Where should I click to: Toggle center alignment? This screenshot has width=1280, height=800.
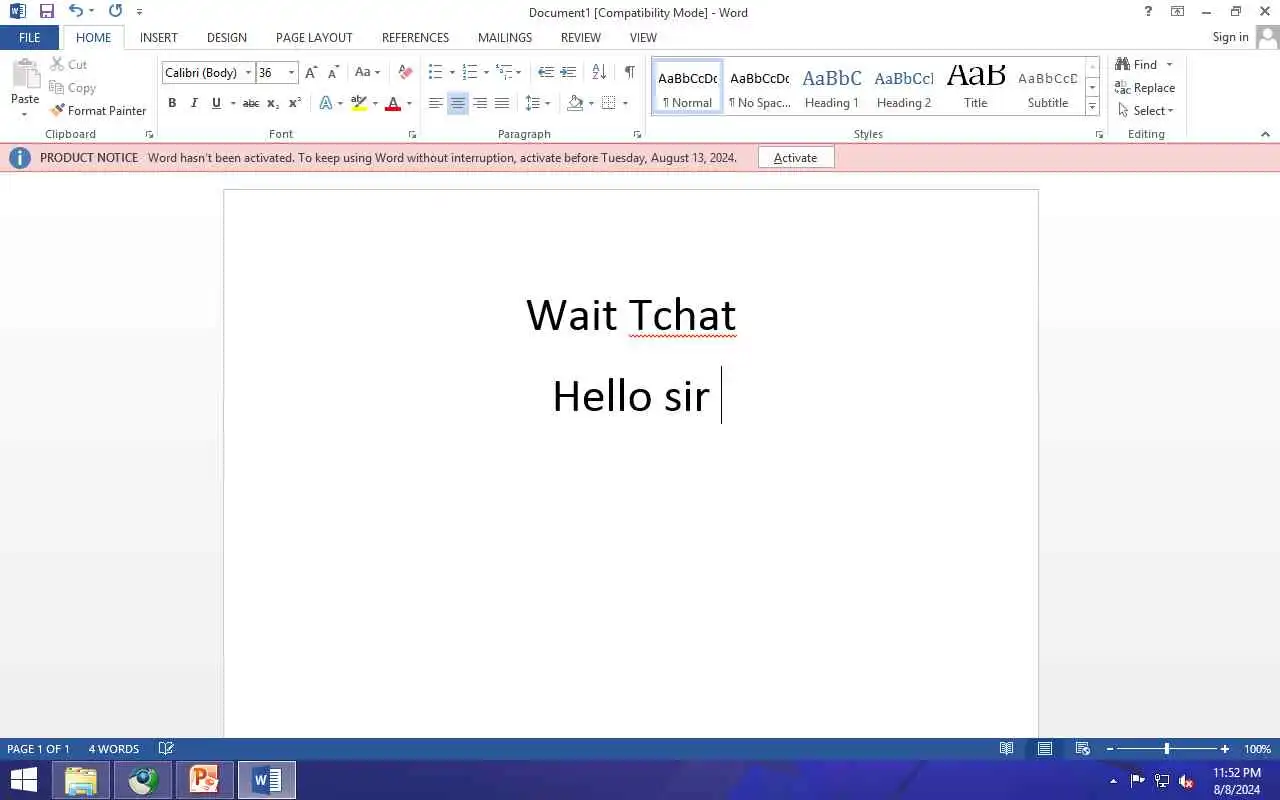point(458,103)
